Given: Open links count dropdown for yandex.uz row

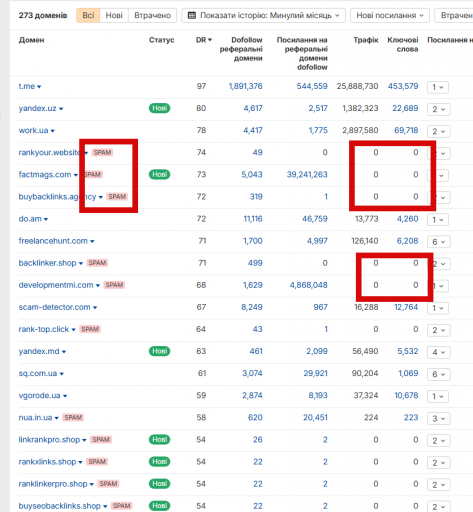Looking at the screenshot, I should tap(439, 109).
